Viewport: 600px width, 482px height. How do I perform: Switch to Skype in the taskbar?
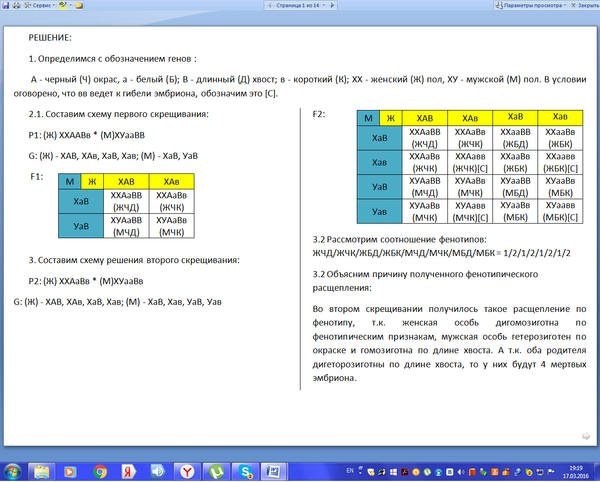244,470
